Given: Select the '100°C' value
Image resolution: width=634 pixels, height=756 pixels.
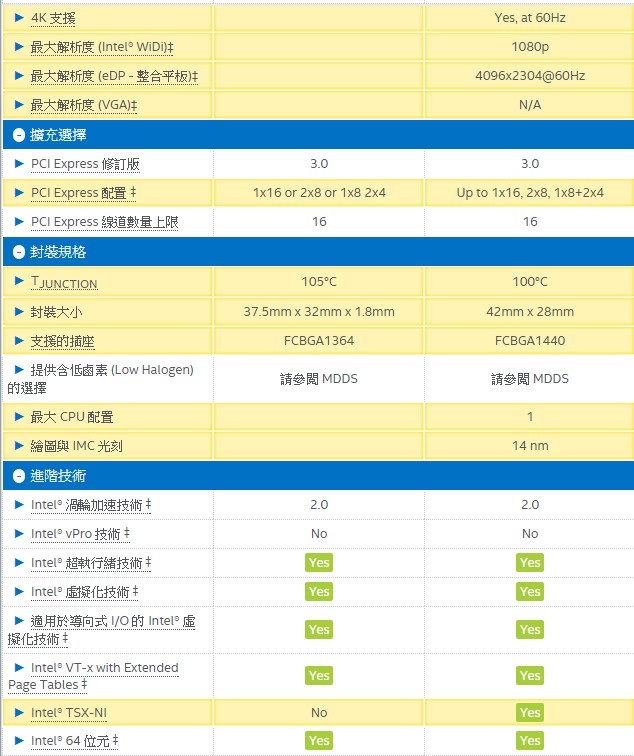Looking at the screenshot, I should pyautogui.click(x=530, y=281).
